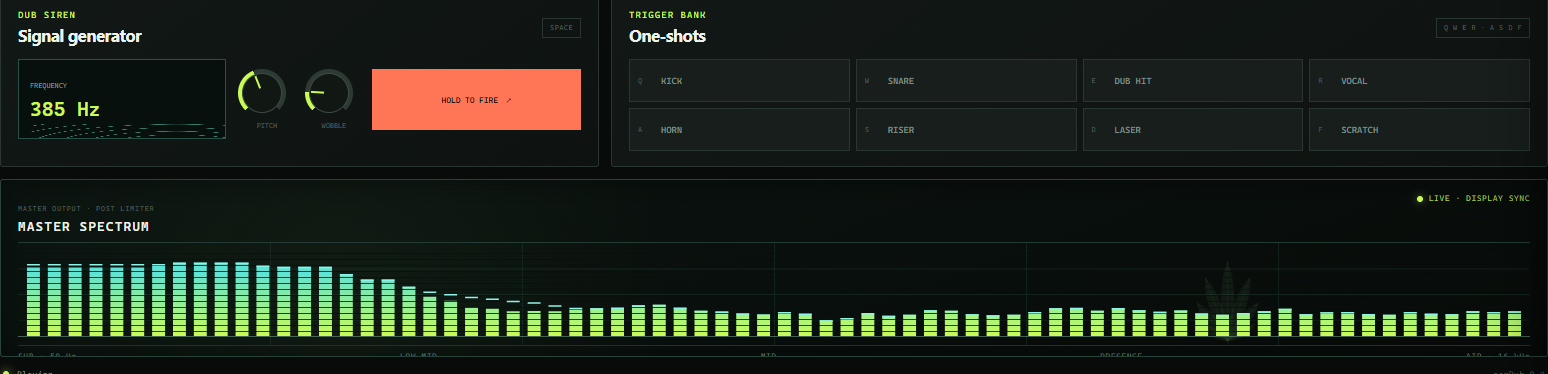The height and width of the screenshot is (374, 1548).
Task: Trigger the Horn one-shot pad
Action: point(740,130)
